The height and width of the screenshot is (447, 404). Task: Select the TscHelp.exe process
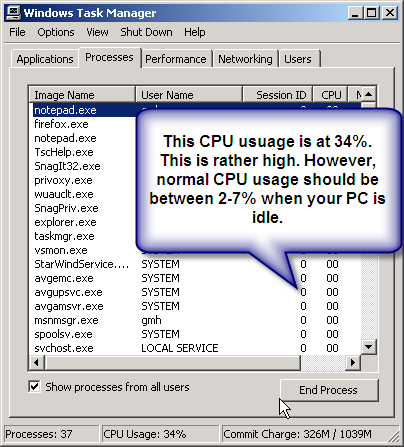point(64,152)
